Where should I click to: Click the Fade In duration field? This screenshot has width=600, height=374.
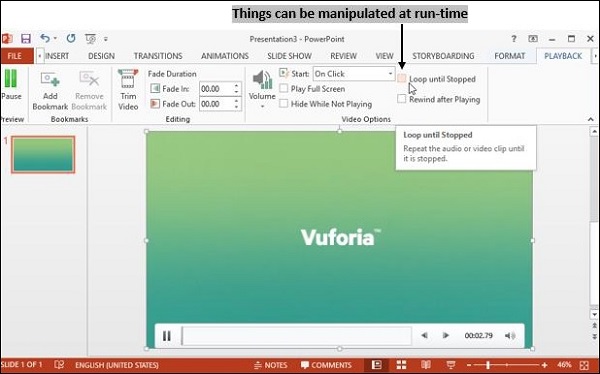pos(216,89)
